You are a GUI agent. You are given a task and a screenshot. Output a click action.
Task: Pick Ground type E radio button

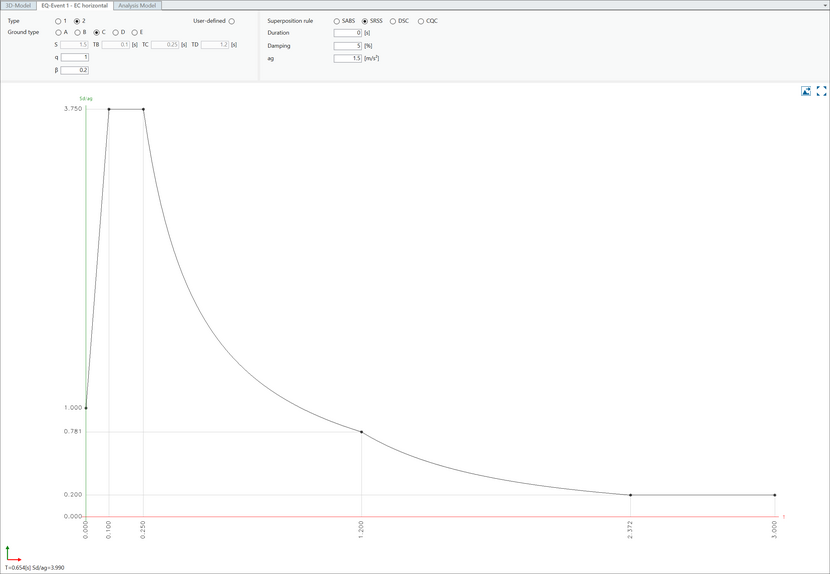(x=134, y=33)
